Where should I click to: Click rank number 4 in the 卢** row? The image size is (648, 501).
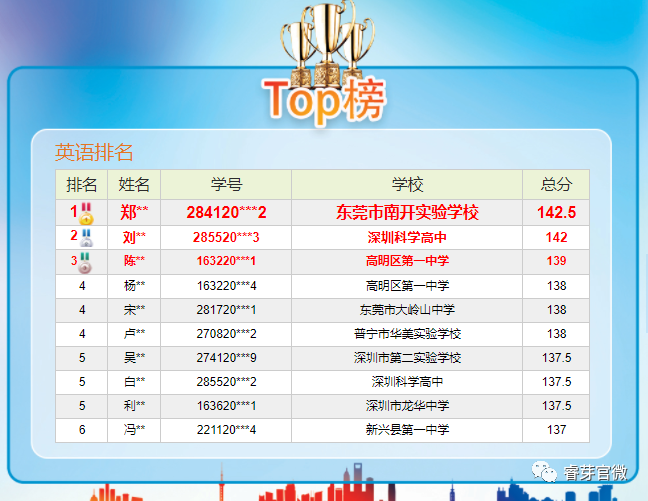[82, 334]
